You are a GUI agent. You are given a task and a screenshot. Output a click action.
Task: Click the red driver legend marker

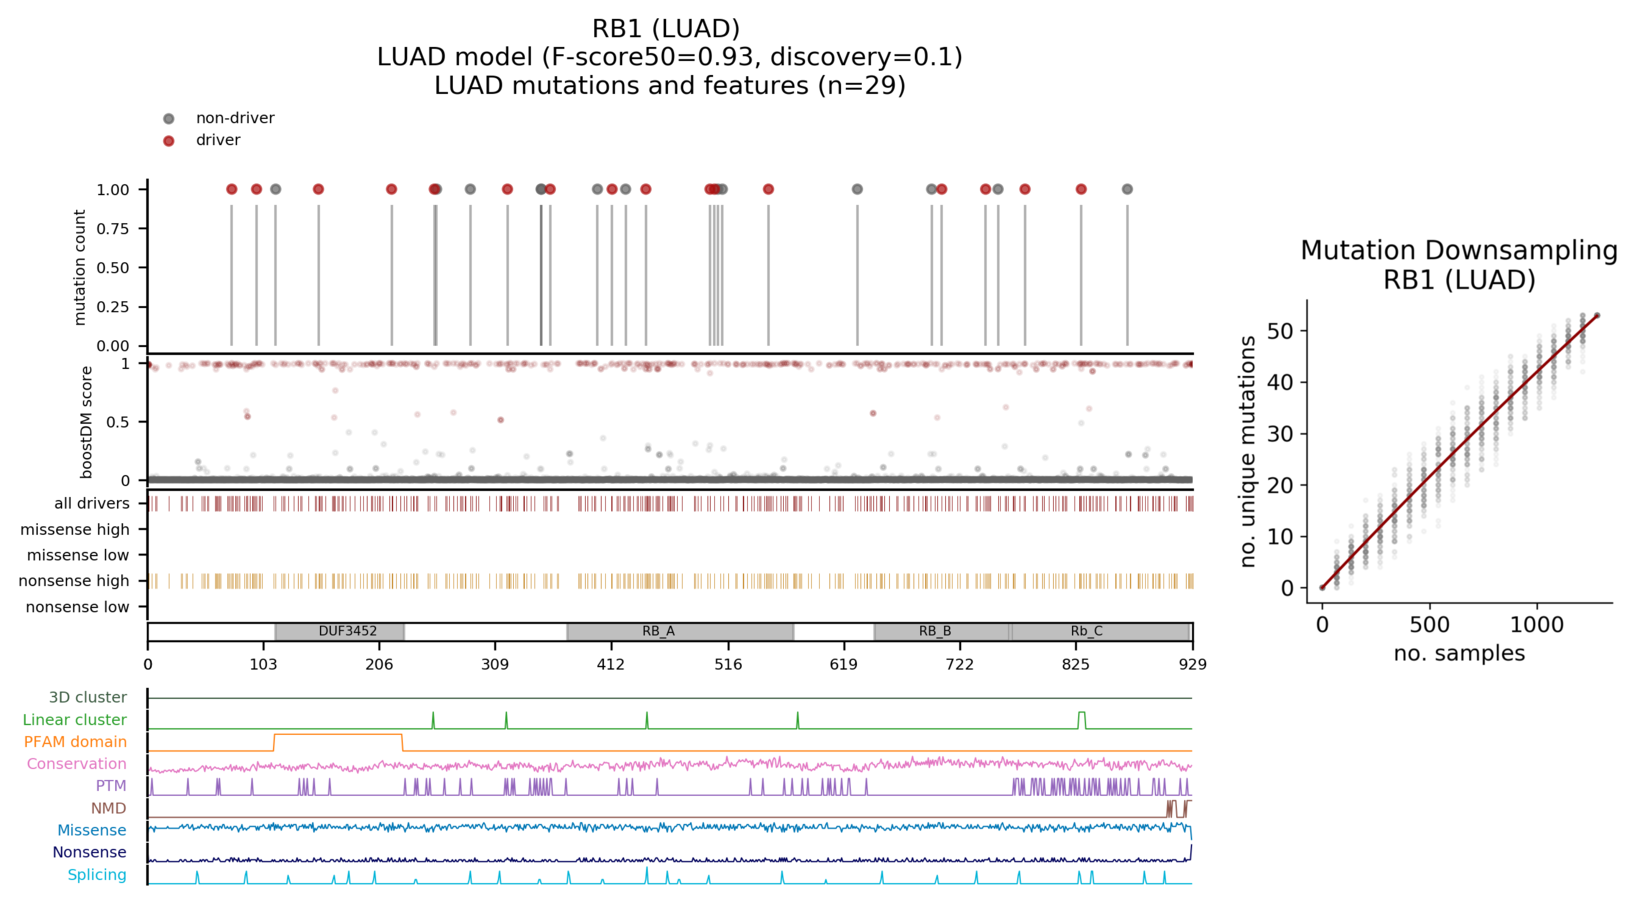pos(169,141)
